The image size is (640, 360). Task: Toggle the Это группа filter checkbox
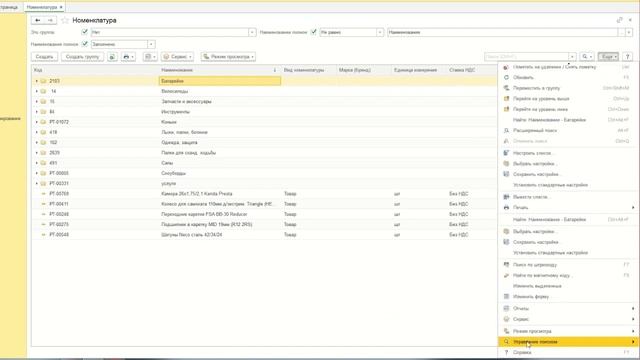click(x=84, y=32)
